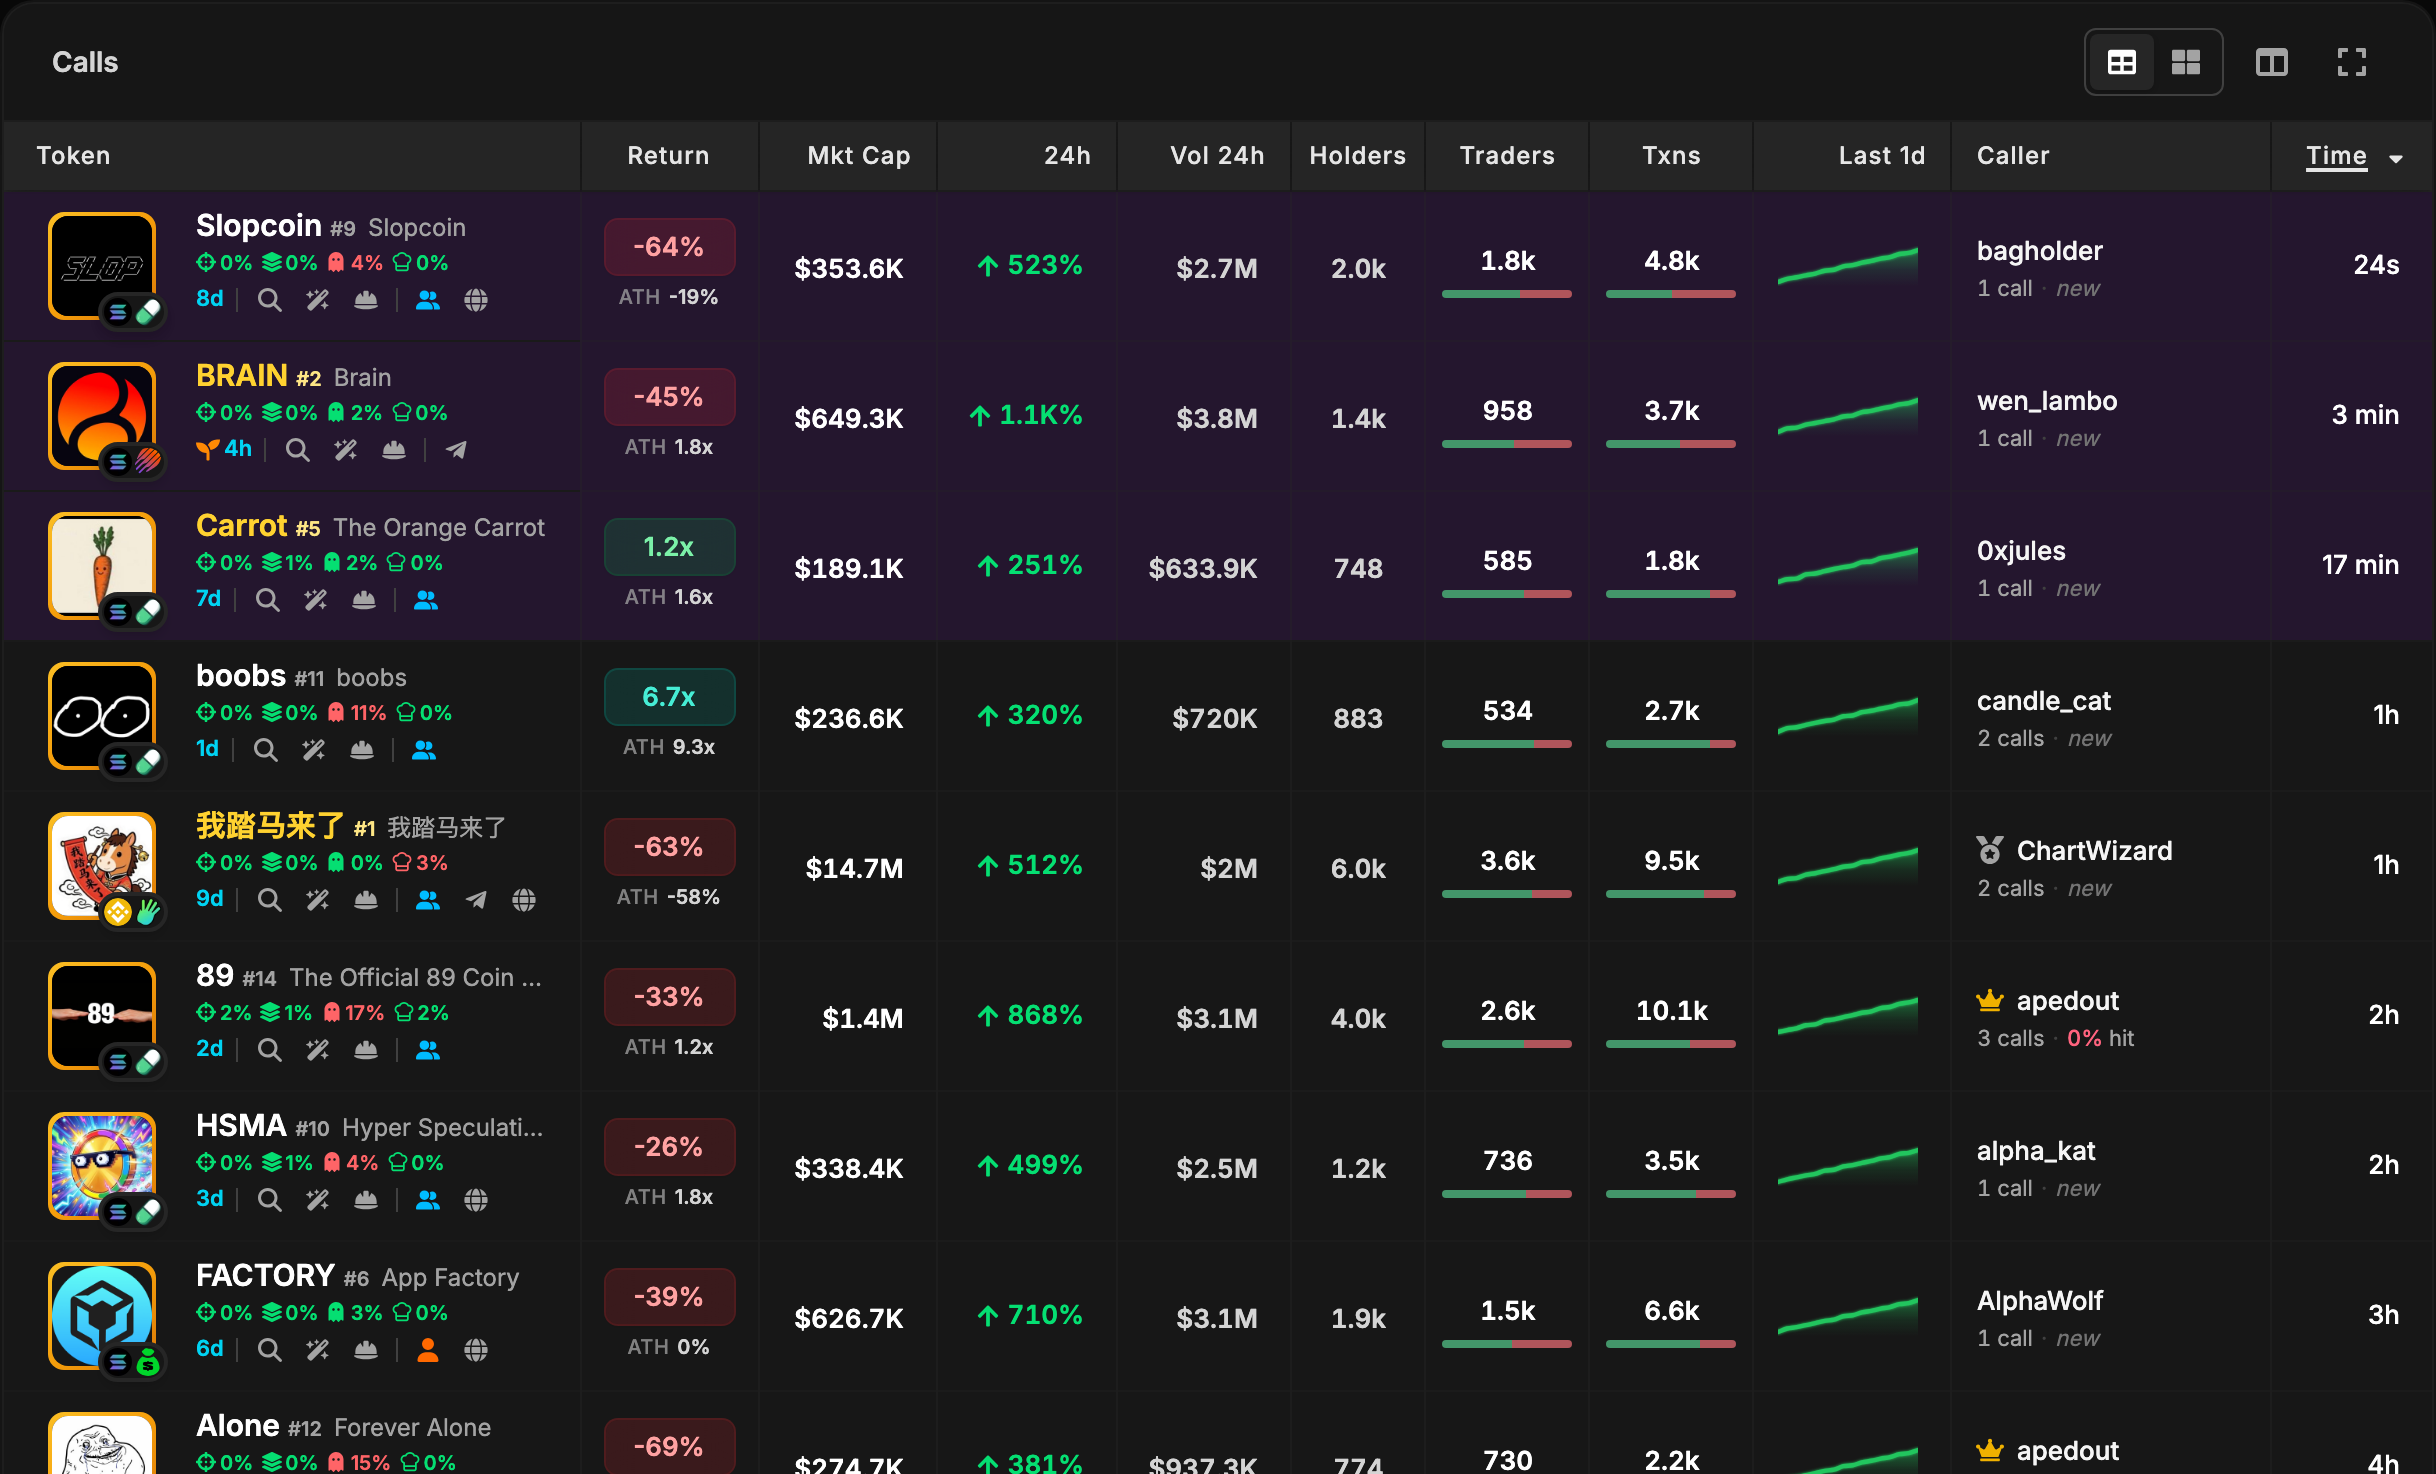
Task: Sort by Holders column
Action: click(x=1357, y=156)
